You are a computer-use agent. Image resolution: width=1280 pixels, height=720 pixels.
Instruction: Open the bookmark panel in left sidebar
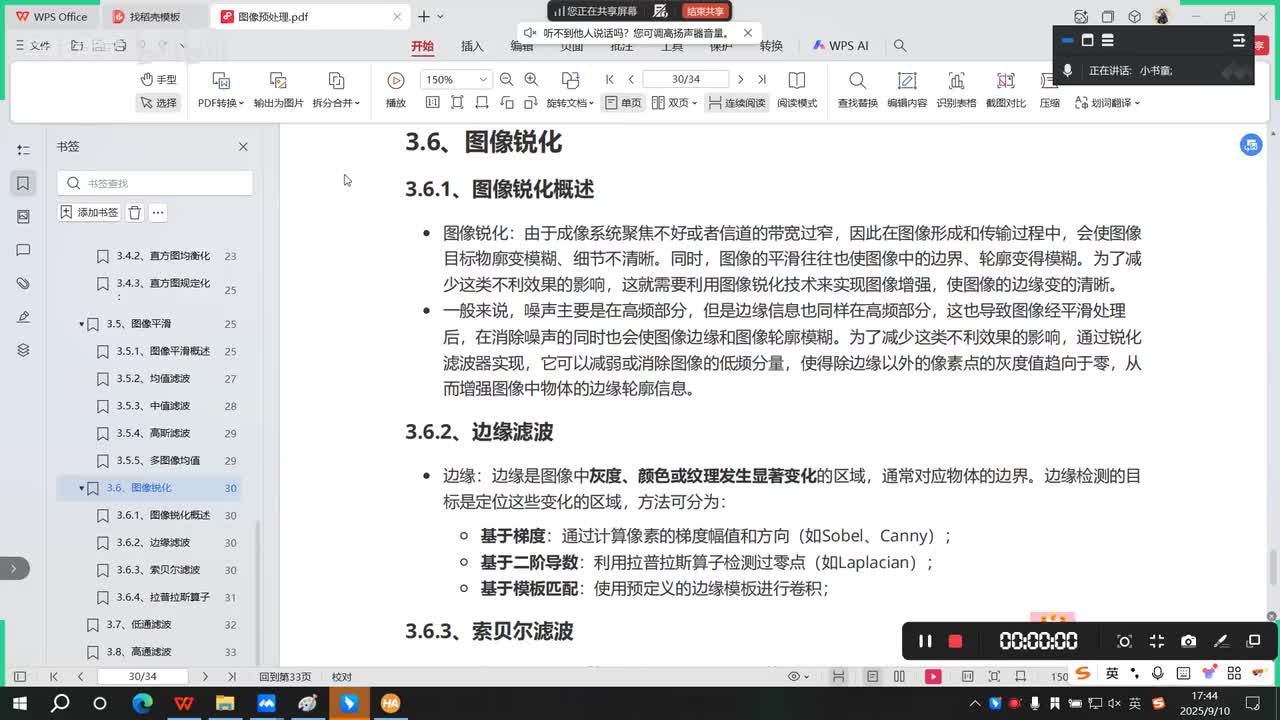pos(23,183)
